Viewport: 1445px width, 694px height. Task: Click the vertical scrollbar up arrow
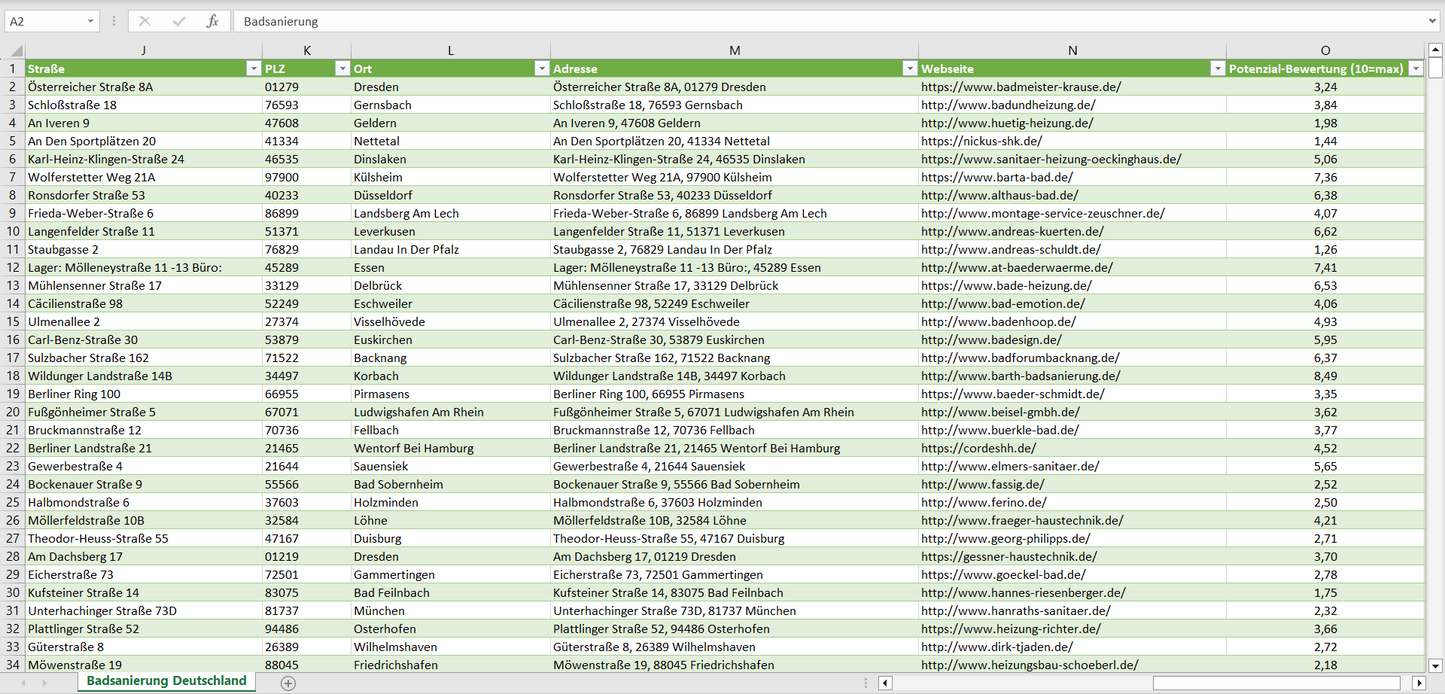pyautogui.click(x=1436, y=50)
